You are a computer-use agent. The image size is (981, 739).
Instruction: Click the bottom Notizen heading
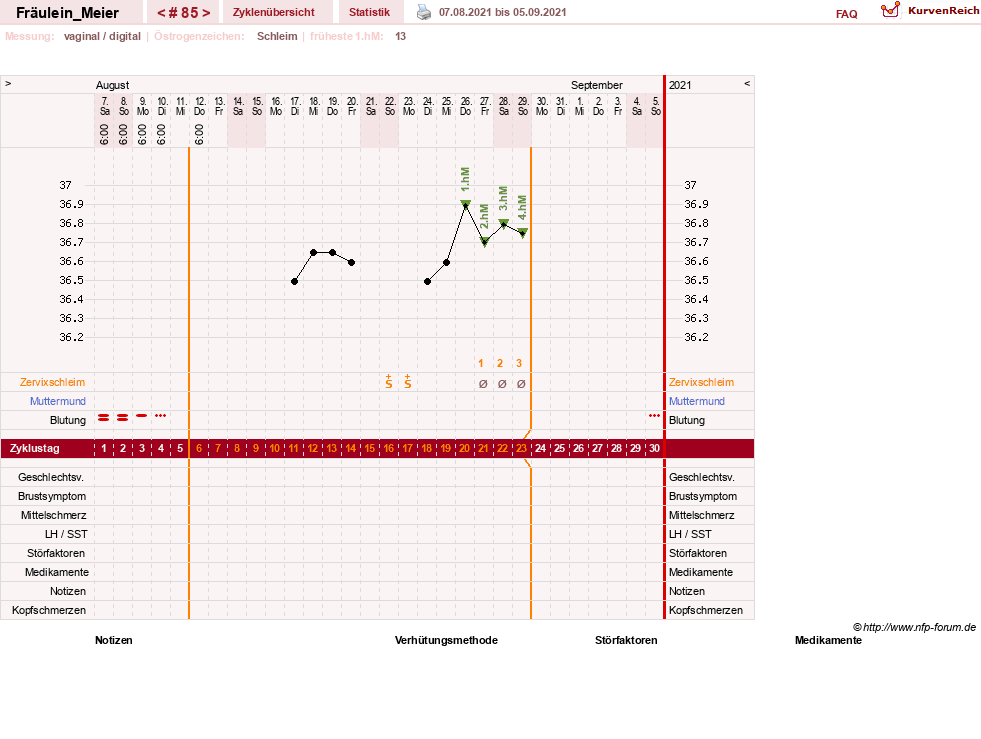pos(114,640)
